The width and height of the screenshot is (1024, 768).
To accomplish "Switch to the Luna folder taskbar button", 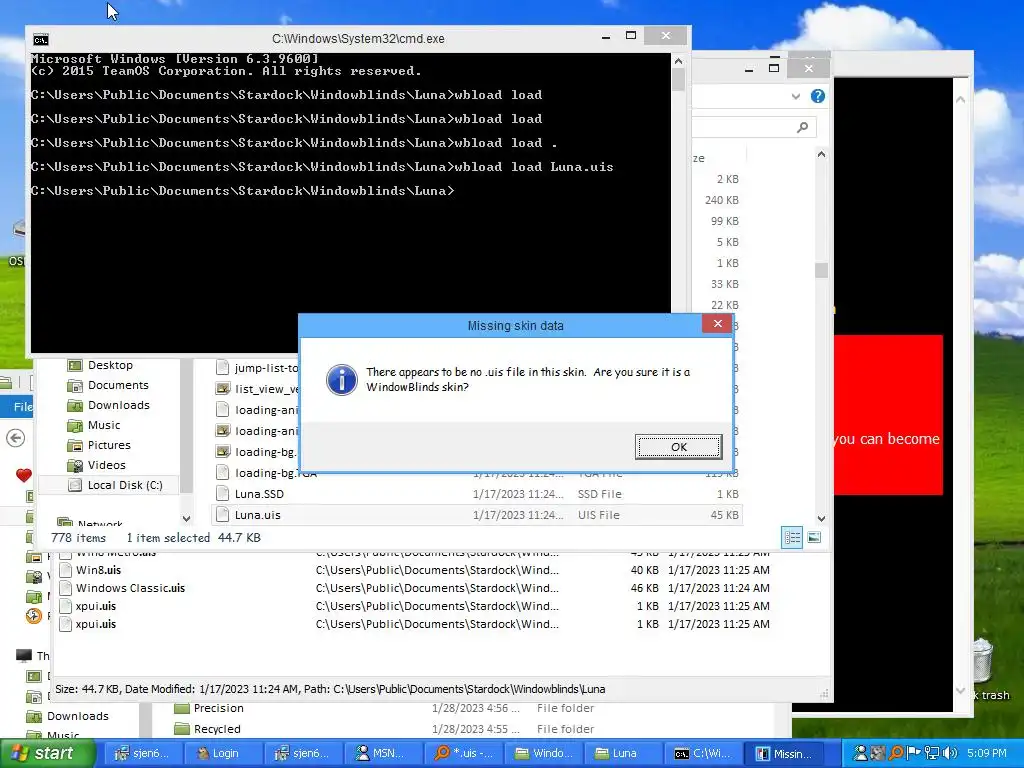I will click(622, 753).
